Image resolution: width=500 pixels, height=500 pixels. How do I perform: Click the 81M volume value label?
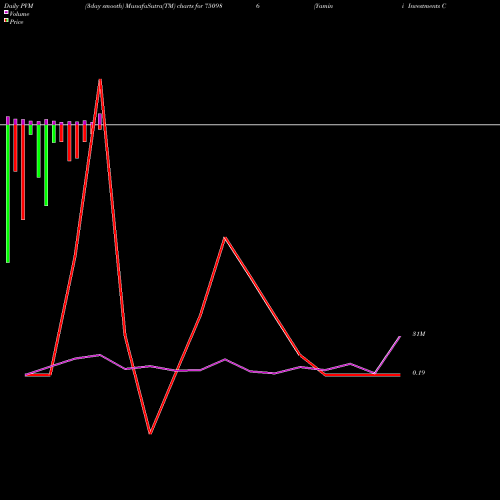pos(419,334)
